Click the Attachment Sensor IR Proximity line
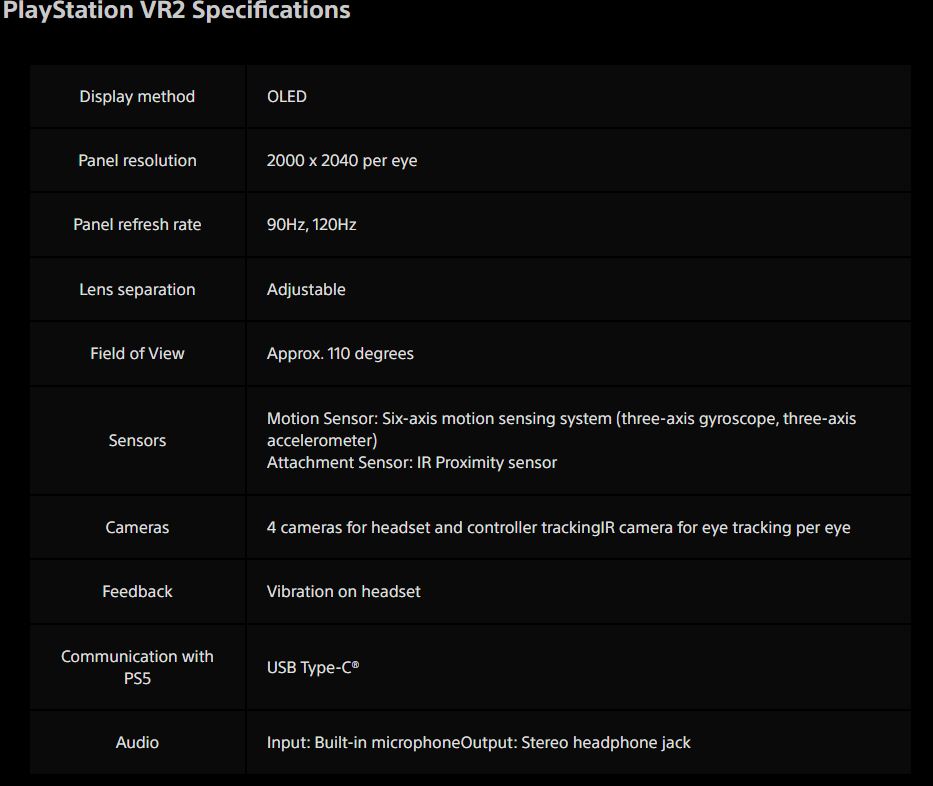 click(412, 462)
